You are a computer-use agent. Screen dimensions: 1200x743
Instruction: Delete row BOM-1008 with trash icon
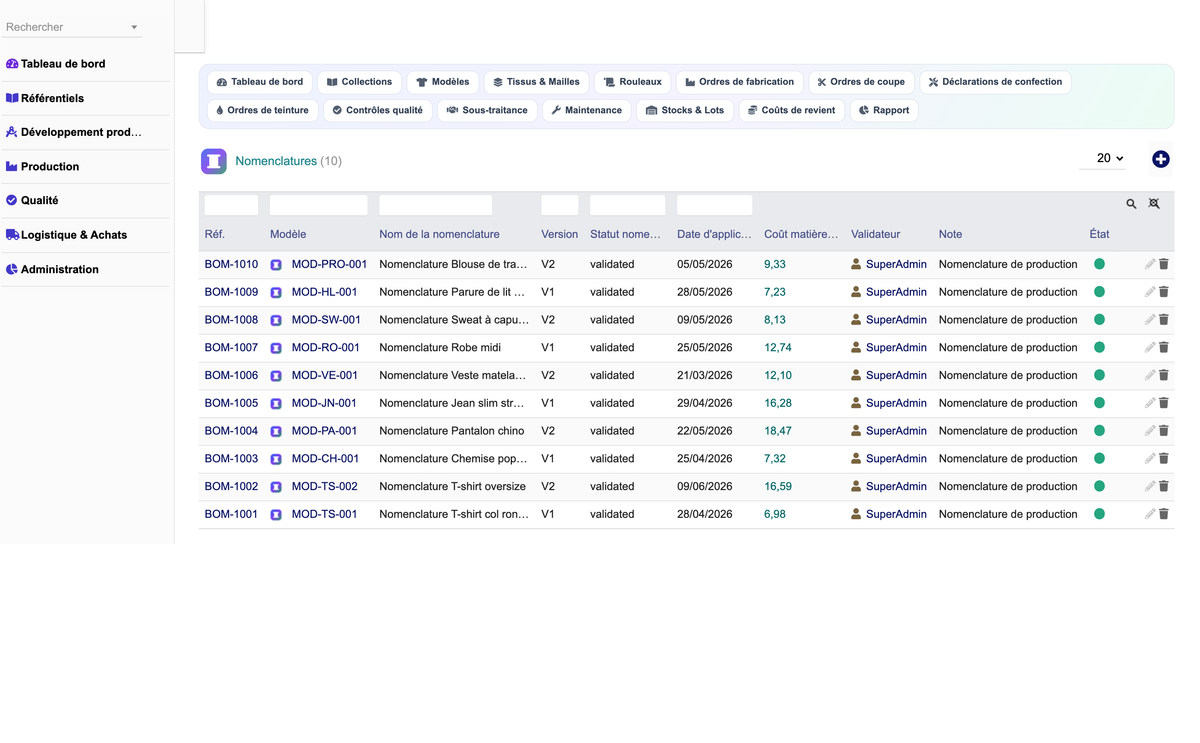[1164, 320]
